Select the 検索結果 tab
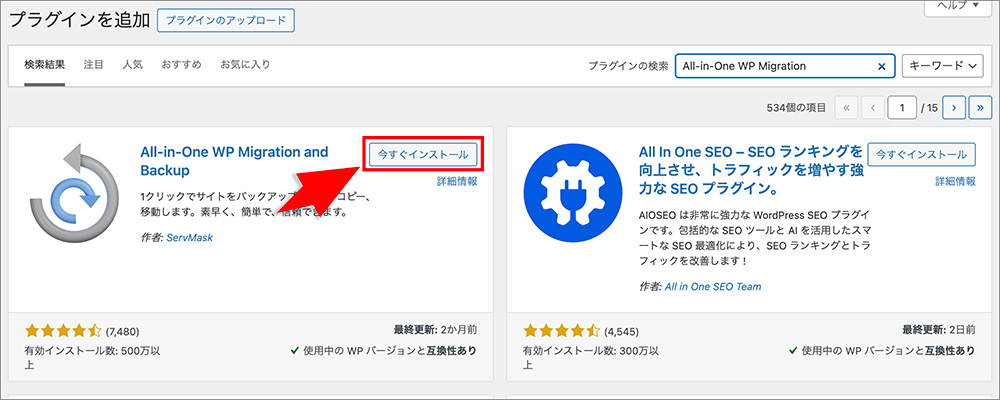 coord(45,64)
